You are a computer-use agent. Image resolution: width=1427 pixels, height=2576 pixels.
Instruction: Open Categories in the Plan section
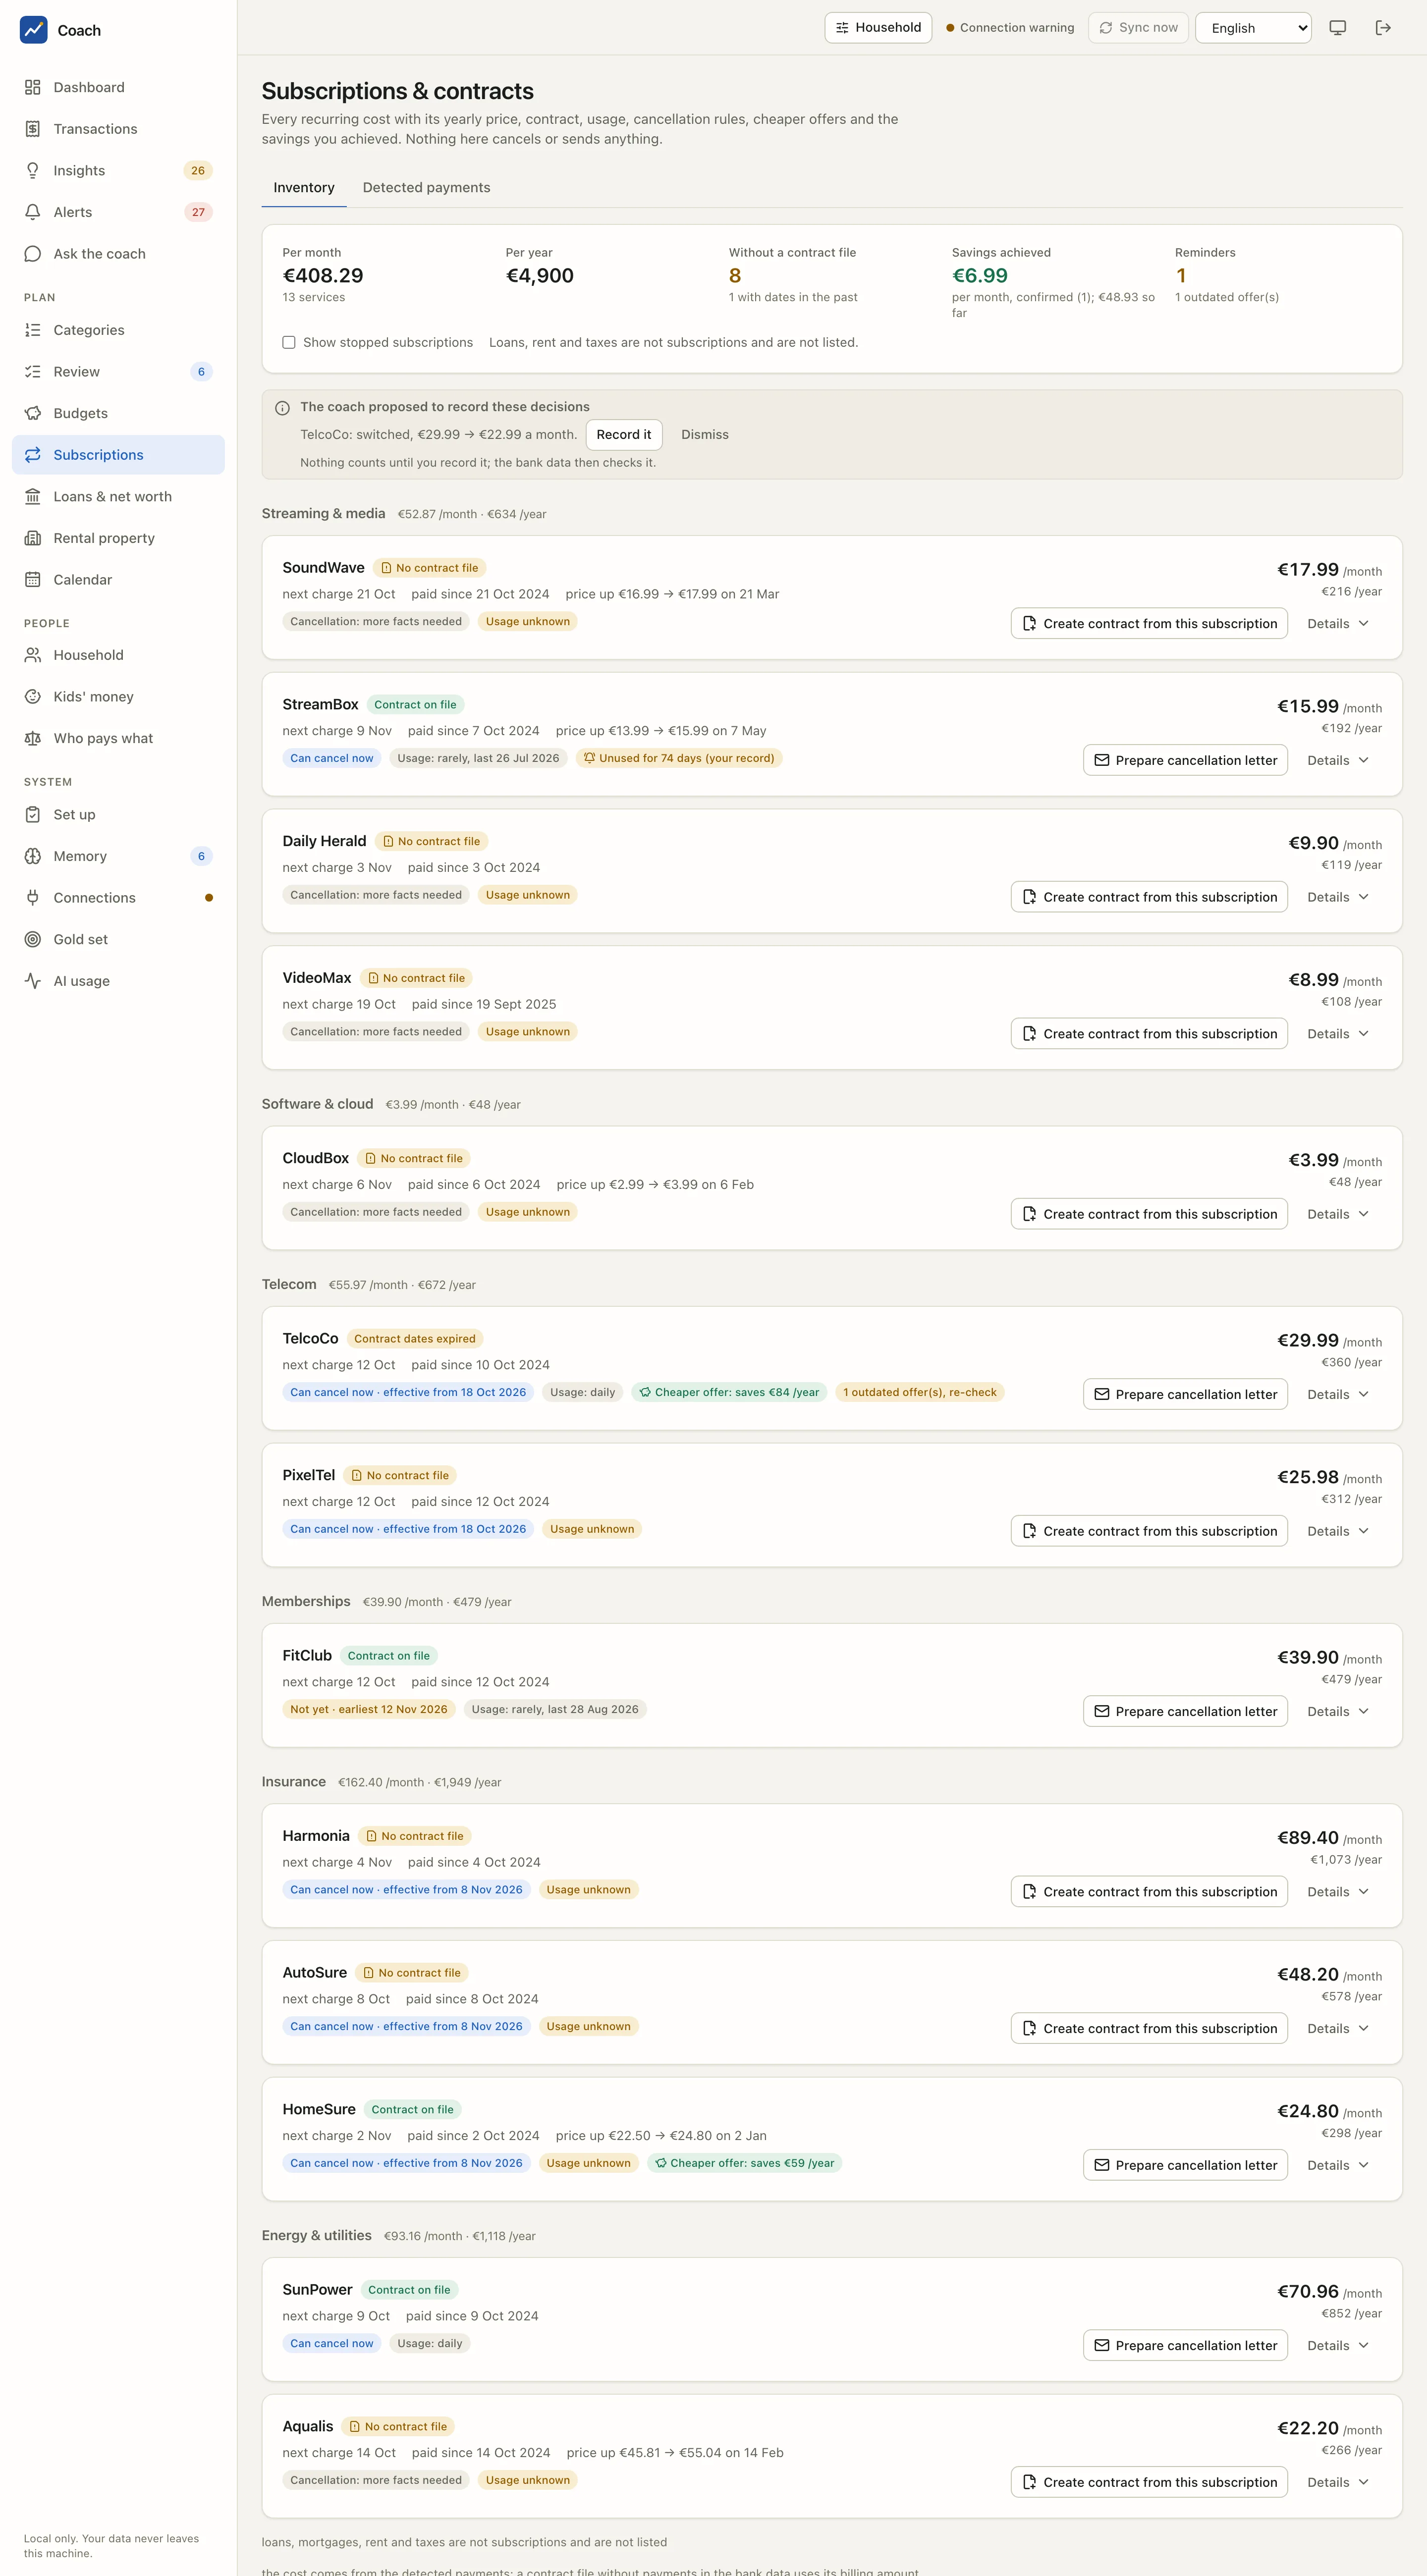[x=118, y=330]
